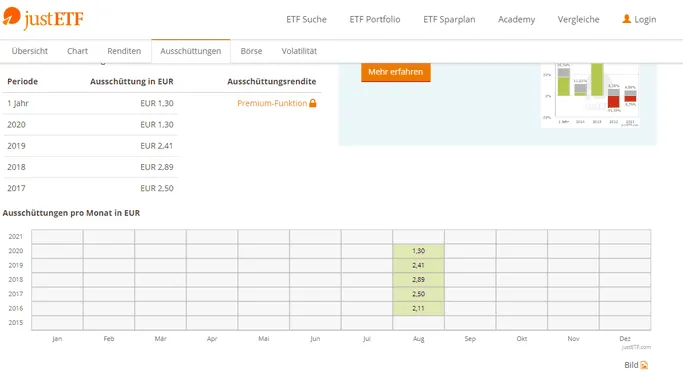Screen dimensions: 683x384
Task: Click Ausschüttungen pro Monat in EUR heading
Action: pos(71,213)
